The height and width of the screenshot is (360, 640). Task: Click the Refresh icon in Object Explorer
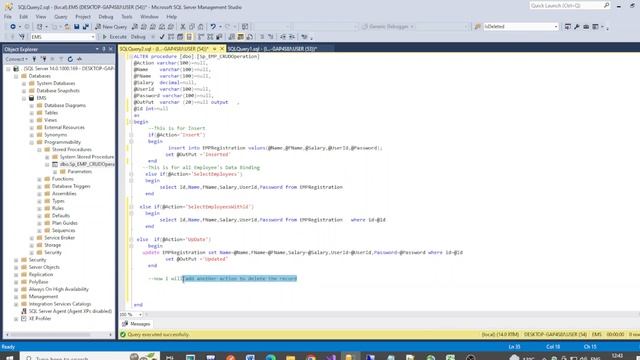point(70,59)
